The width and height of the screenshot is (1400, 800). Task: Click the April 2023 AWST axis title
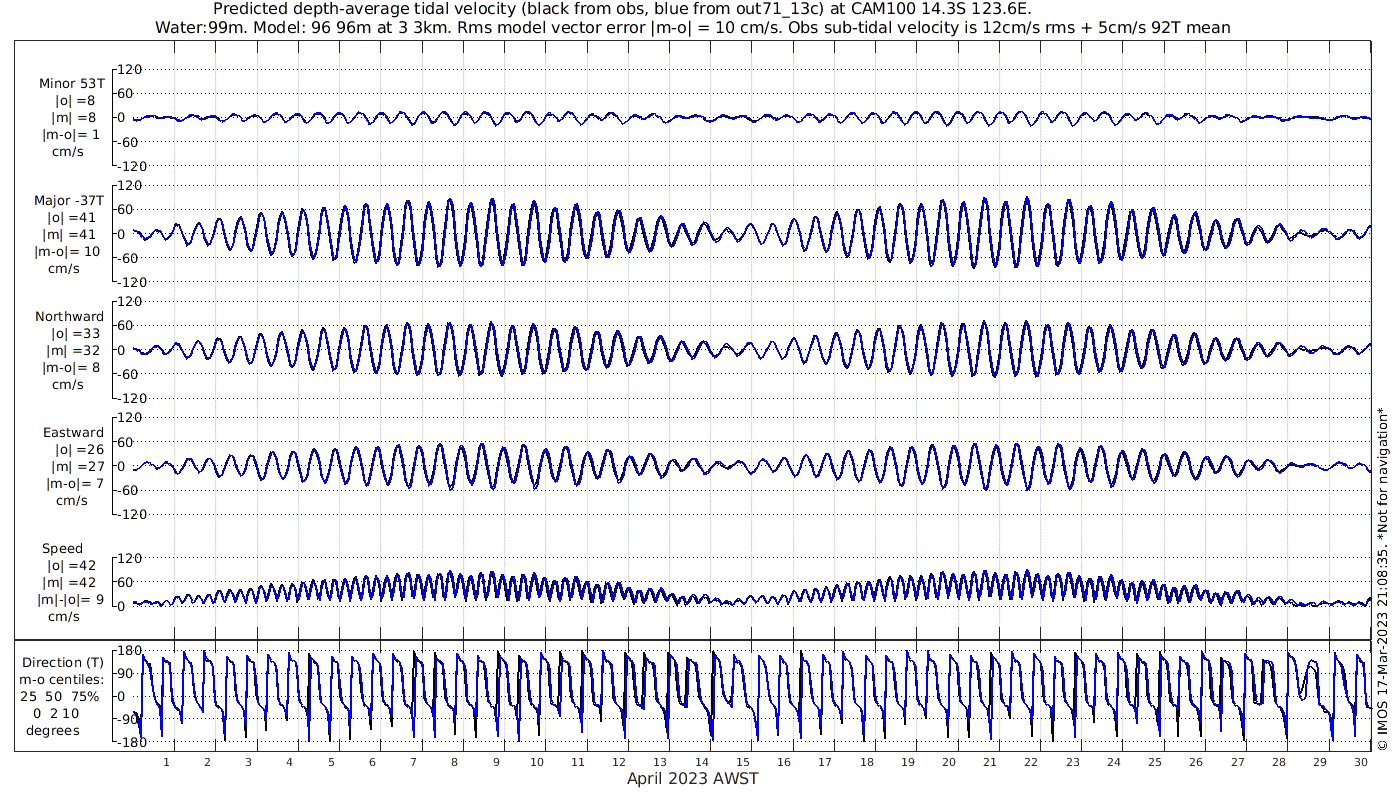(x=693, y=778)
